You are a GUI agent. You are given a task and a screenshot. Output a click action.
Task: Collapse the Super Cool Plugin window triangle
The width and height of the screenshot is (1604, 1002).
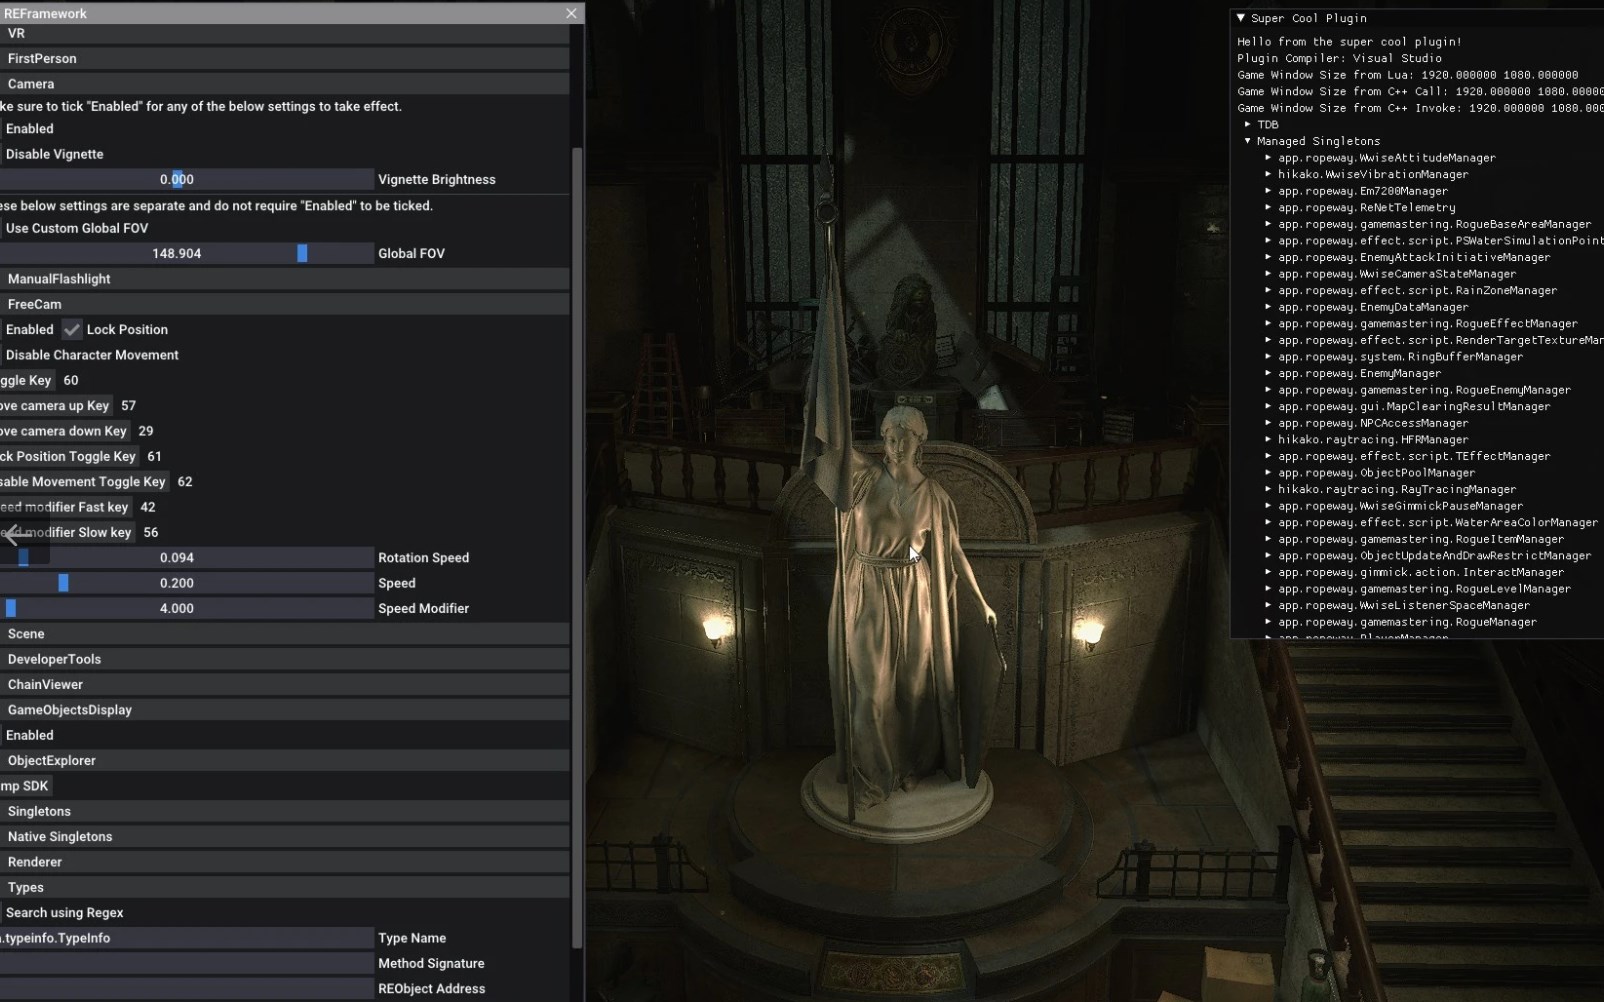pos(1241,18)
